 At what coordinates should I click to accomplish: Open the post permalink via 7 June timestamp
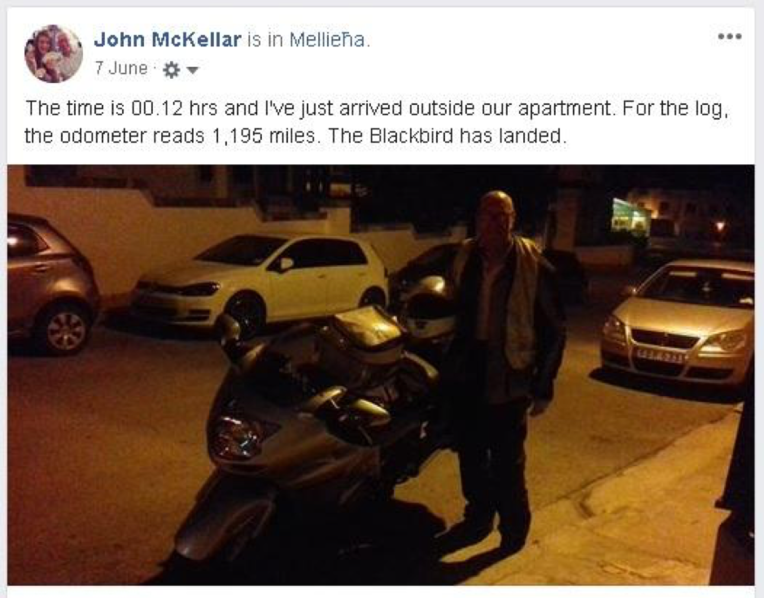coord(121,68)
